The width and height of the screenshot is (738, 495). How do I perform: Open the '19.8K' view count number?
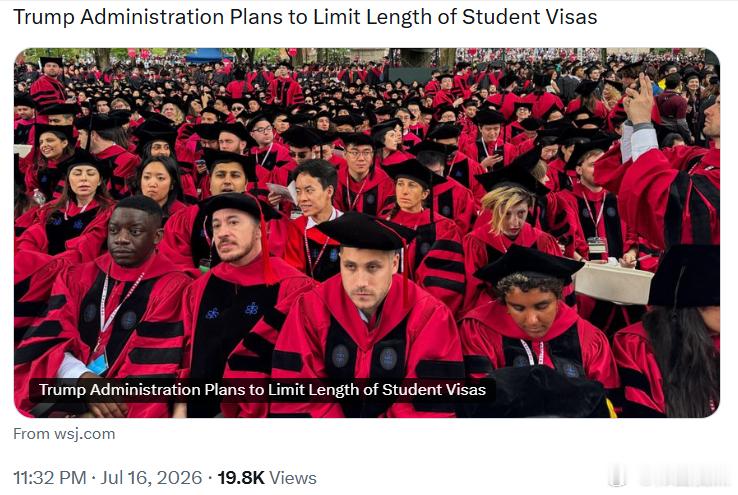pos(241,478)
